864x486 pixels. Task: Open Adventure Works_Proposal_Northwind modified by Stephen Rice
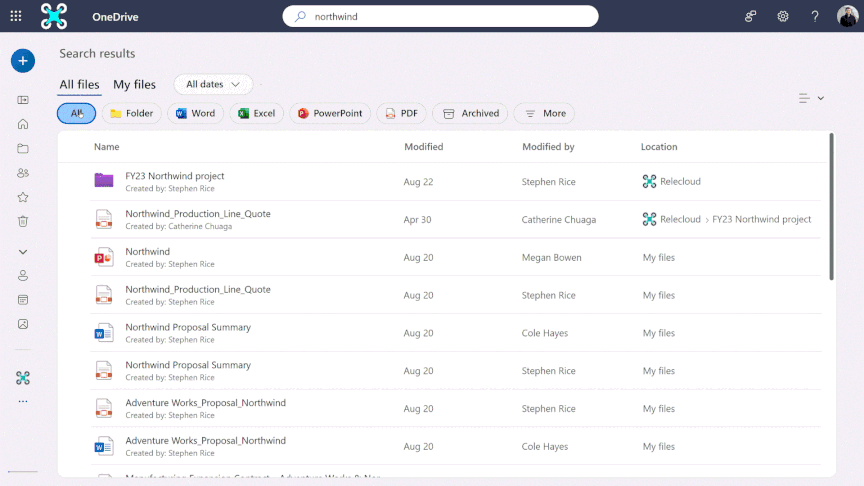[206, 403]
